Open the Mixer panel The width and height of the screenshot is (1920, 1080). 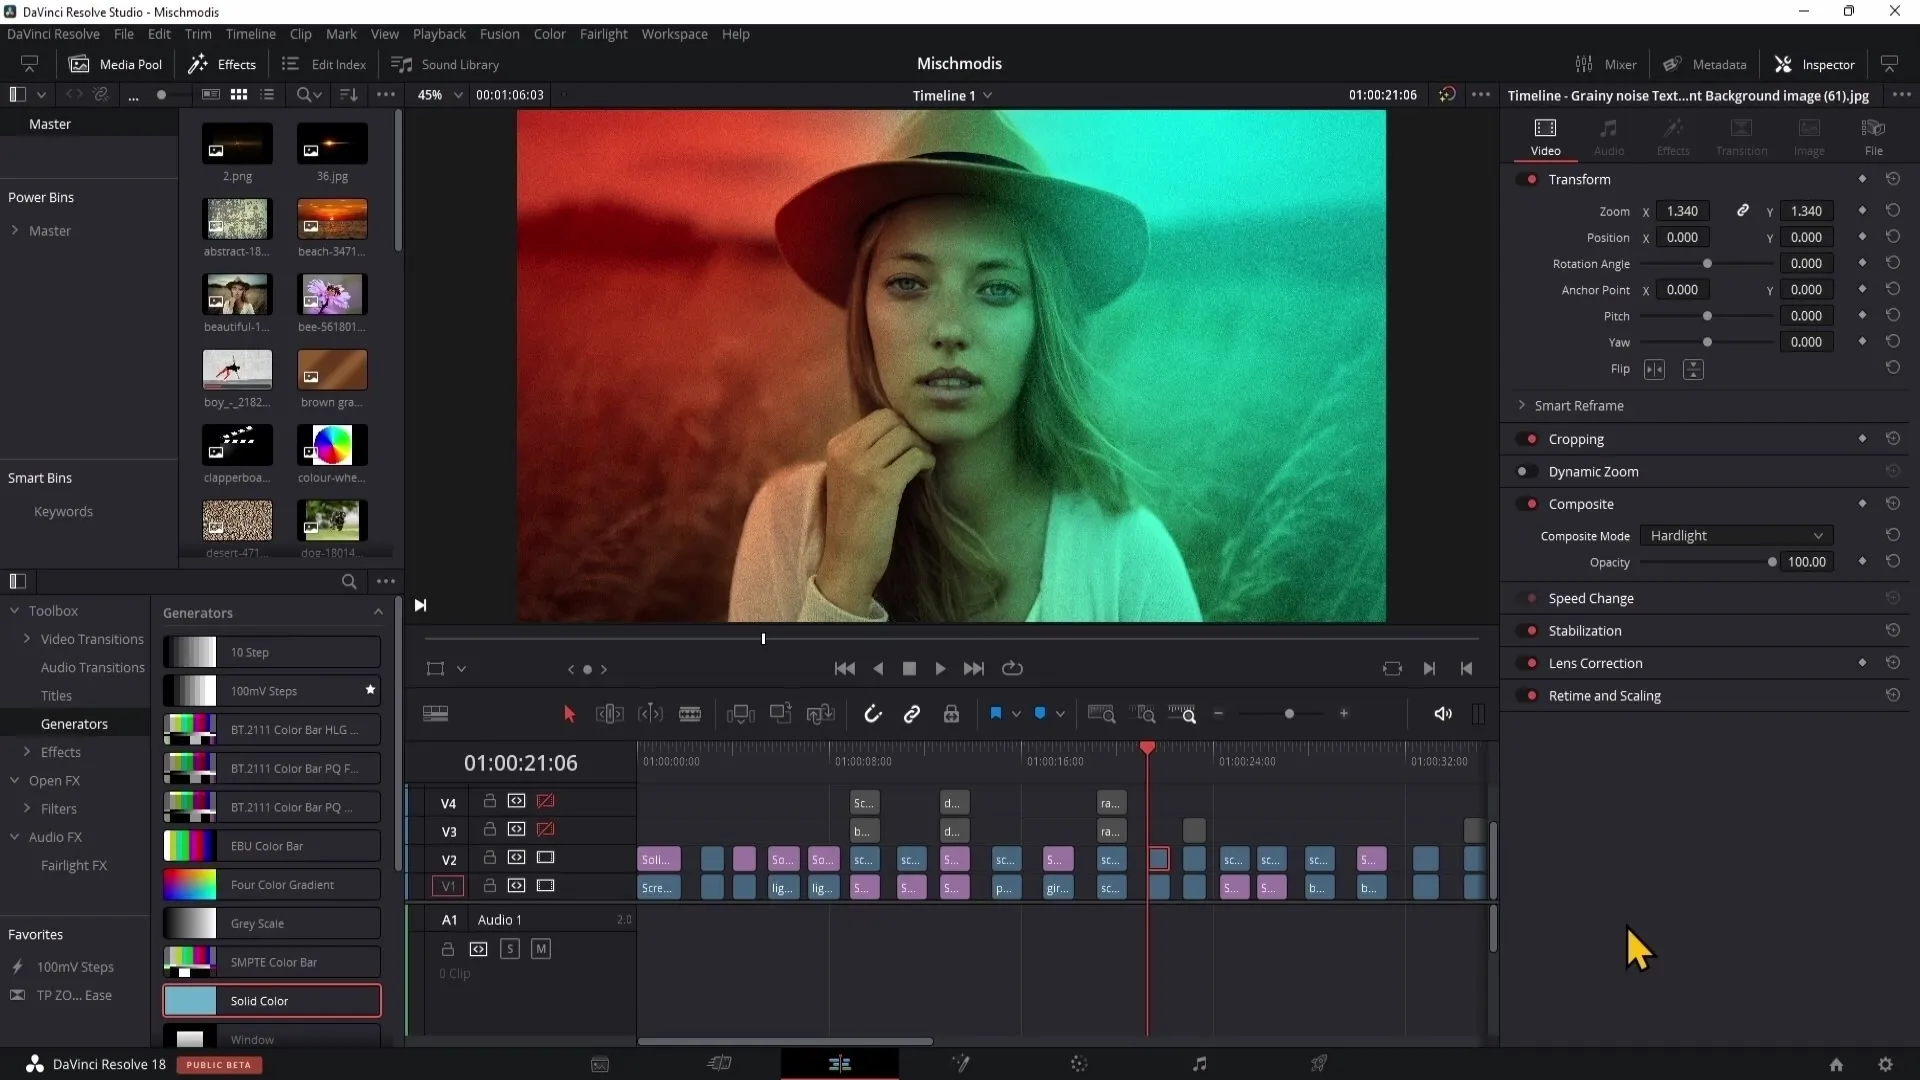[x=1606, y=64]
